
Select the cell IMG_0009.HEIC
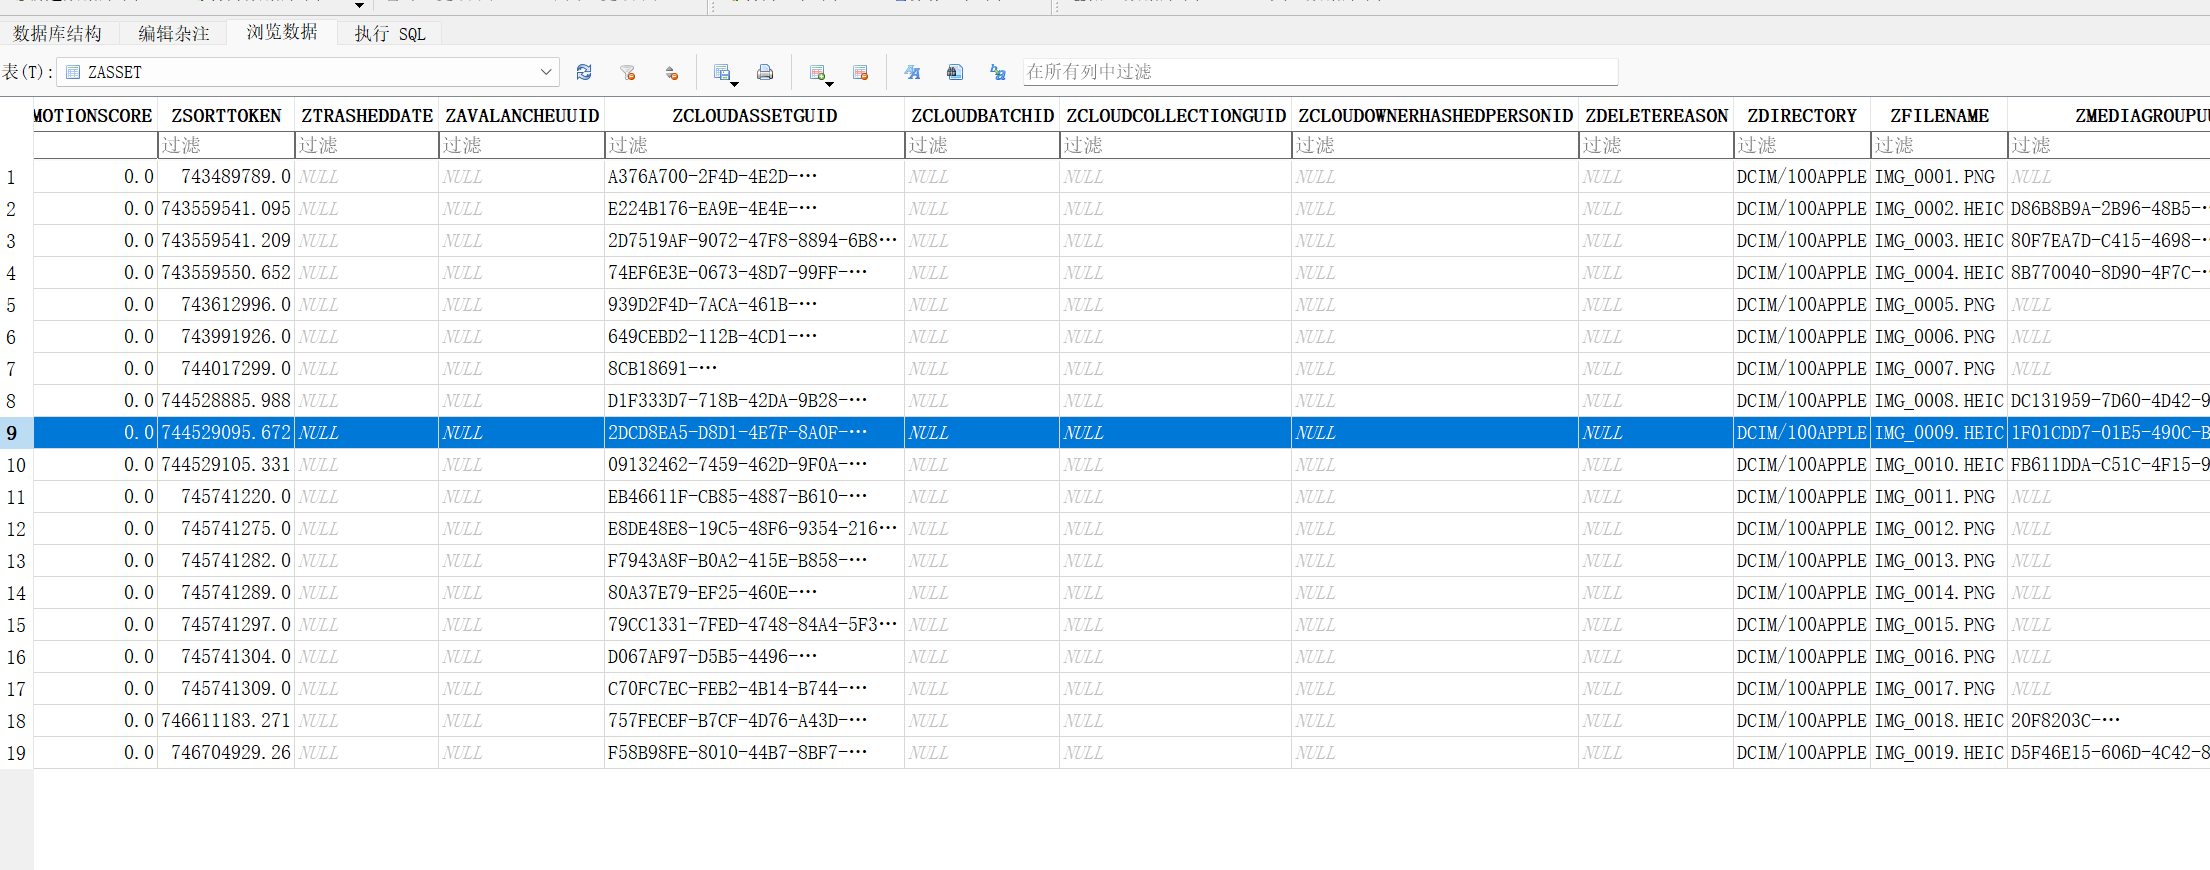tap(1939, 433)
